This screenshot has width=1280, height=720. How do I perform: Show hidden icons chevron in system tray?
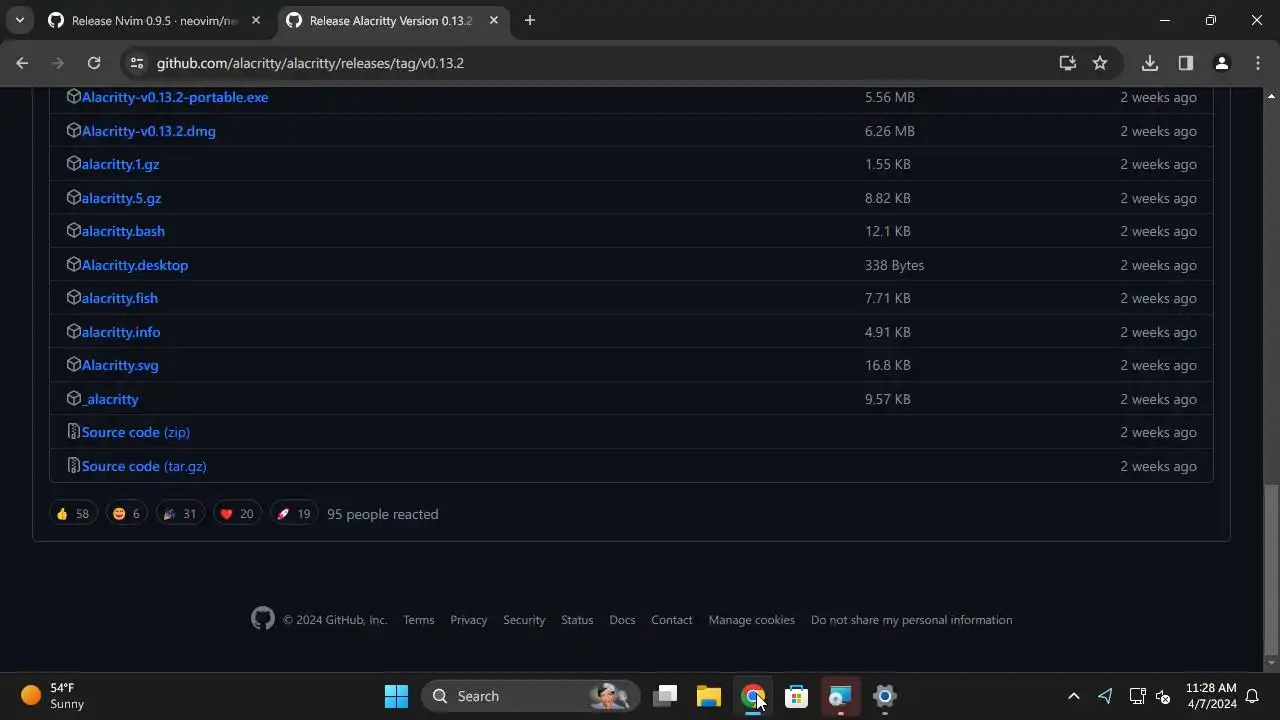1073,696
